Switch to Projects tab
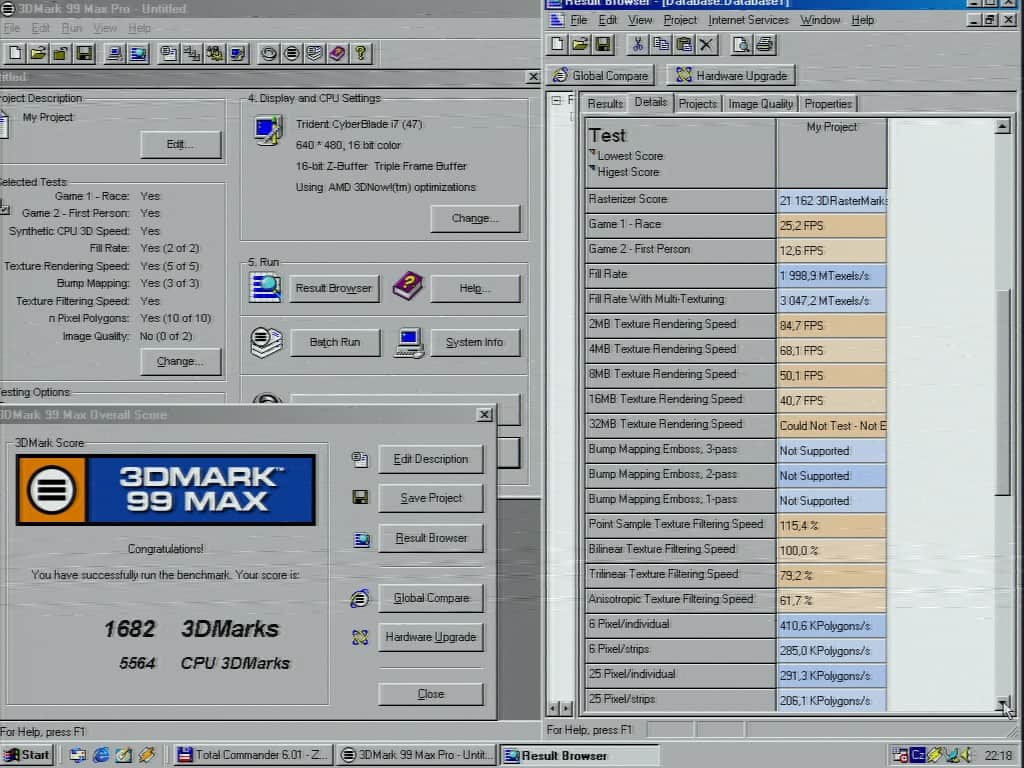Screen dimensions: 1024x768 697,104
